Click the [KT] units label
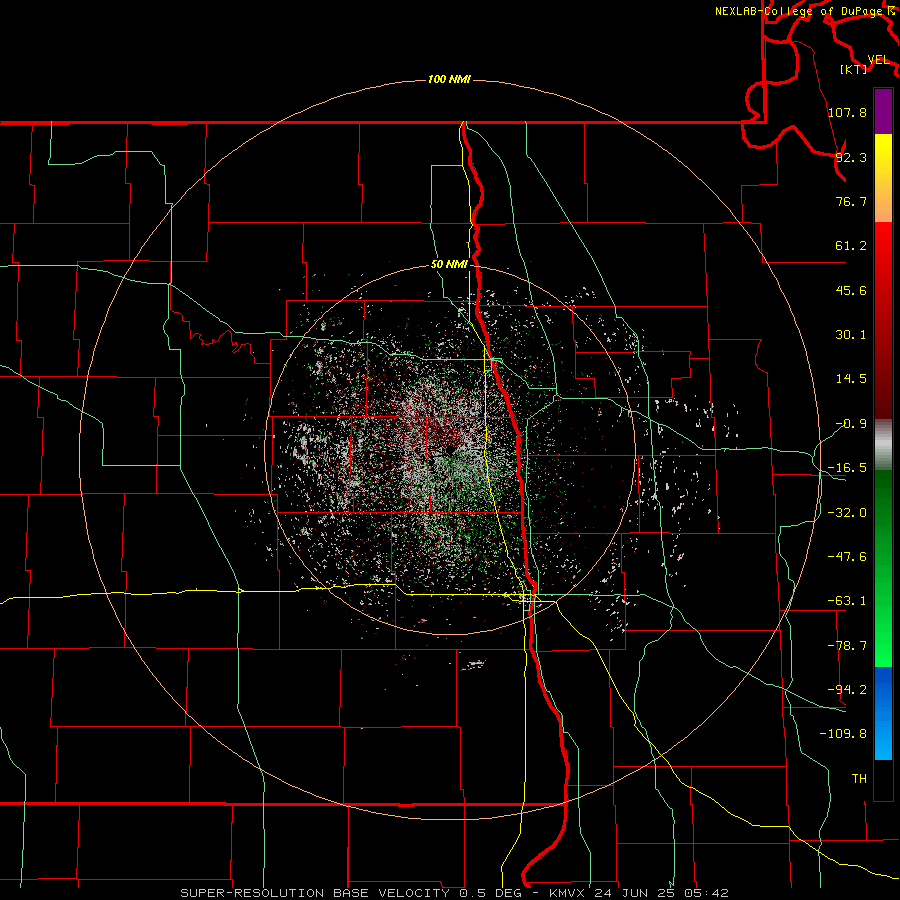 click(x=854, y=69)
